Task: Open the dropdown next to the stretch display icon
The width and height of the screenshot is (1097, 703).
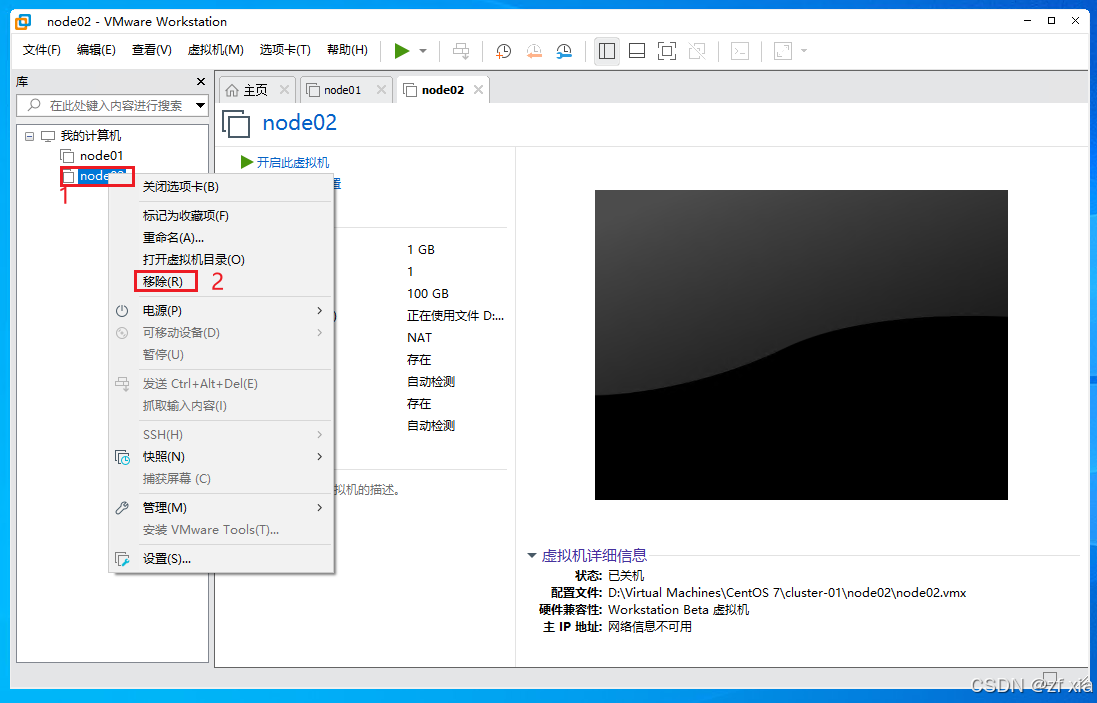Action: pos(804,51)
